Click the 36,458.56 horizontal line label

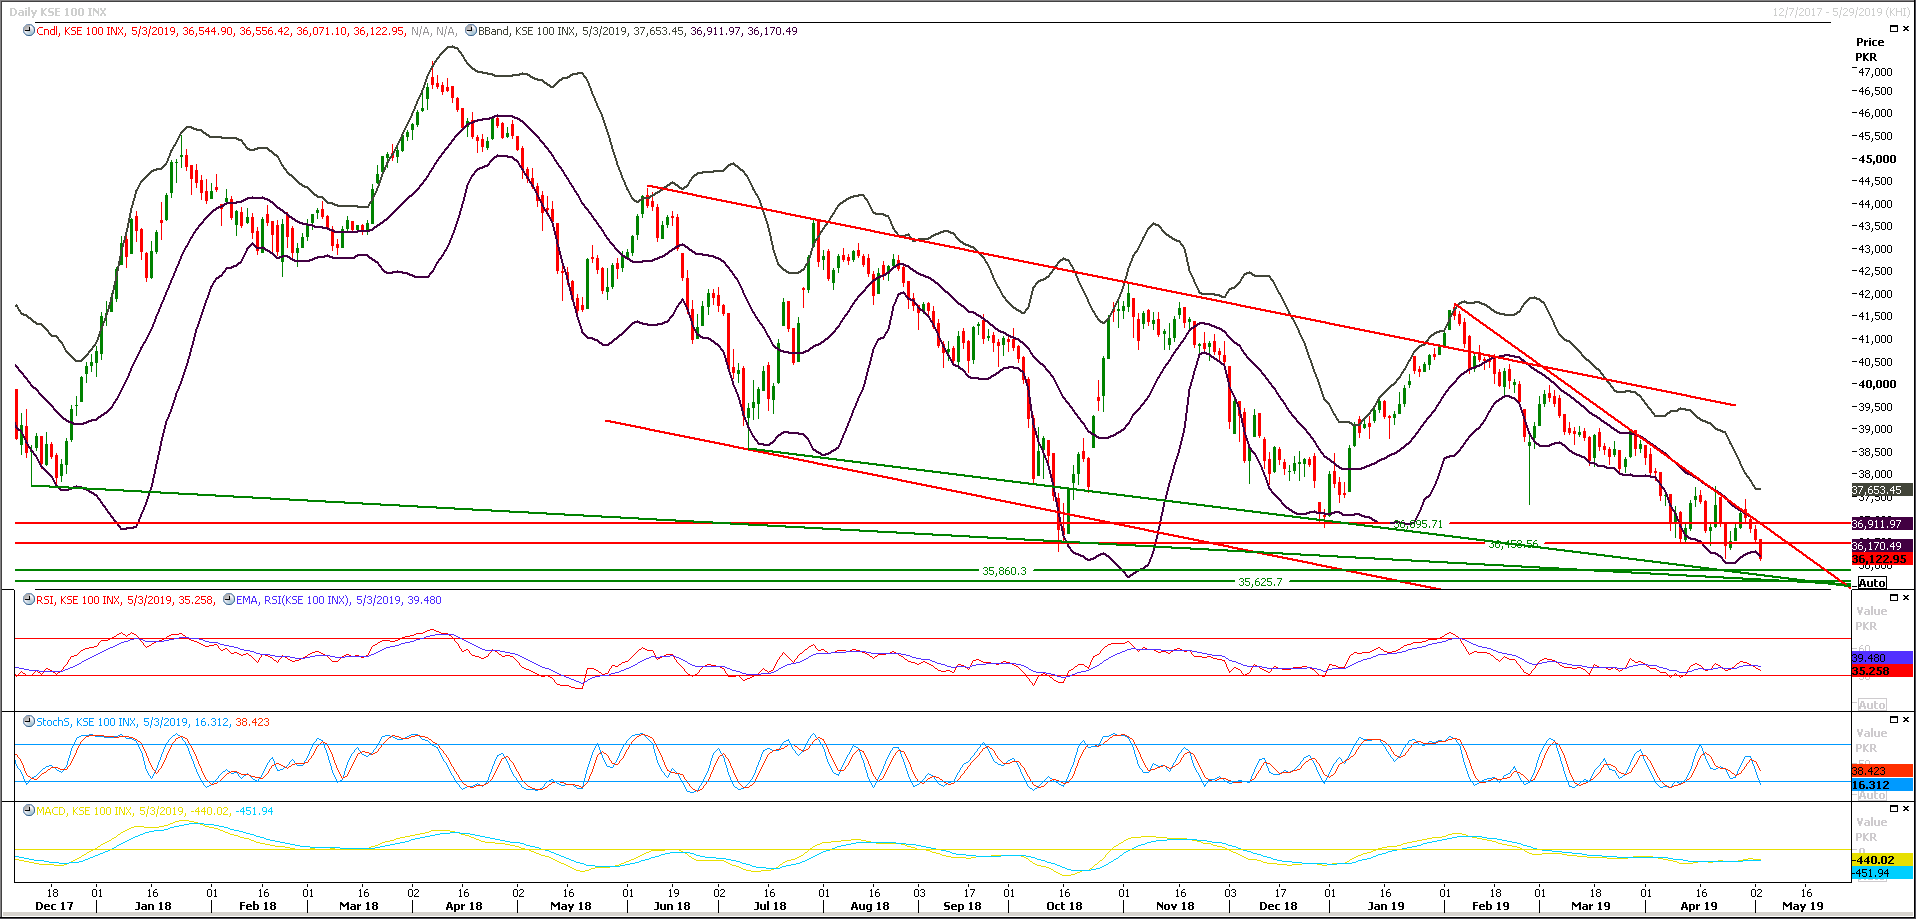point(1514,544)
